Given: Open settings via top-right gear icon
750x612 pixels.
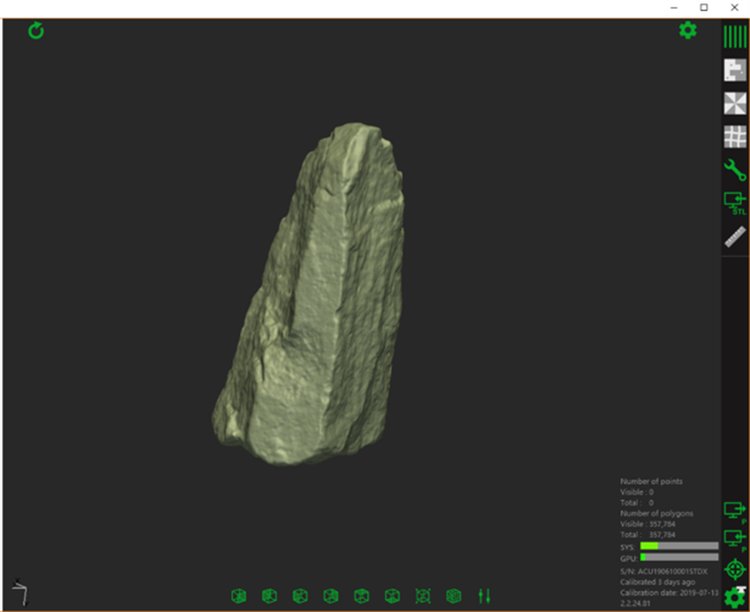Looking at the screenshot, I should tap(687, 31).
